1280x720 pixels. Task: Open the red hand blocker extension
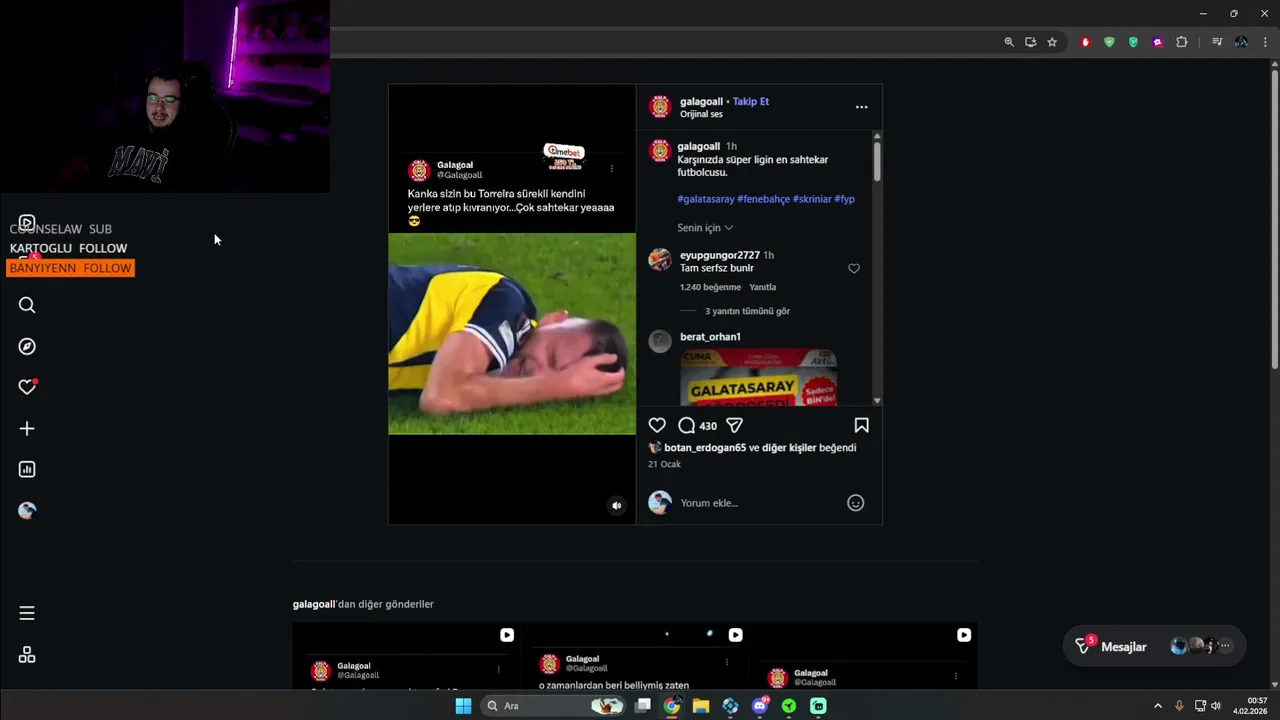click(1085, 42)
